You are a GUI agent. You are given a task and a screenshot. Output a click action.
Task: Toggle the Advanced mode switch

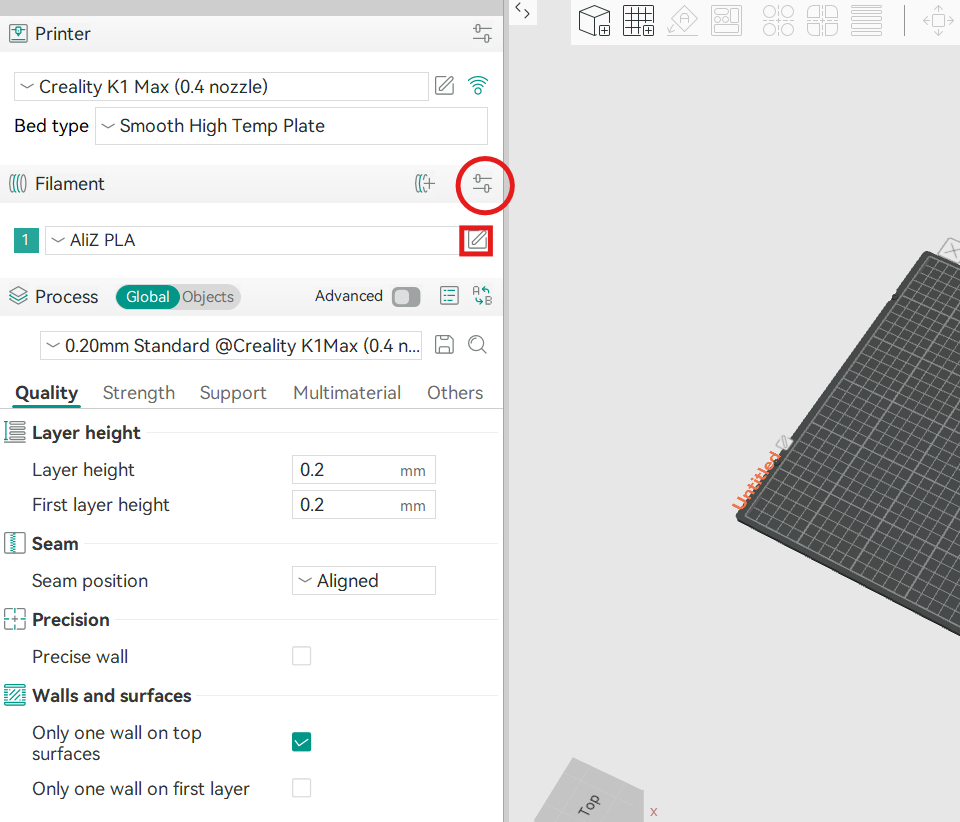point(406,297)
